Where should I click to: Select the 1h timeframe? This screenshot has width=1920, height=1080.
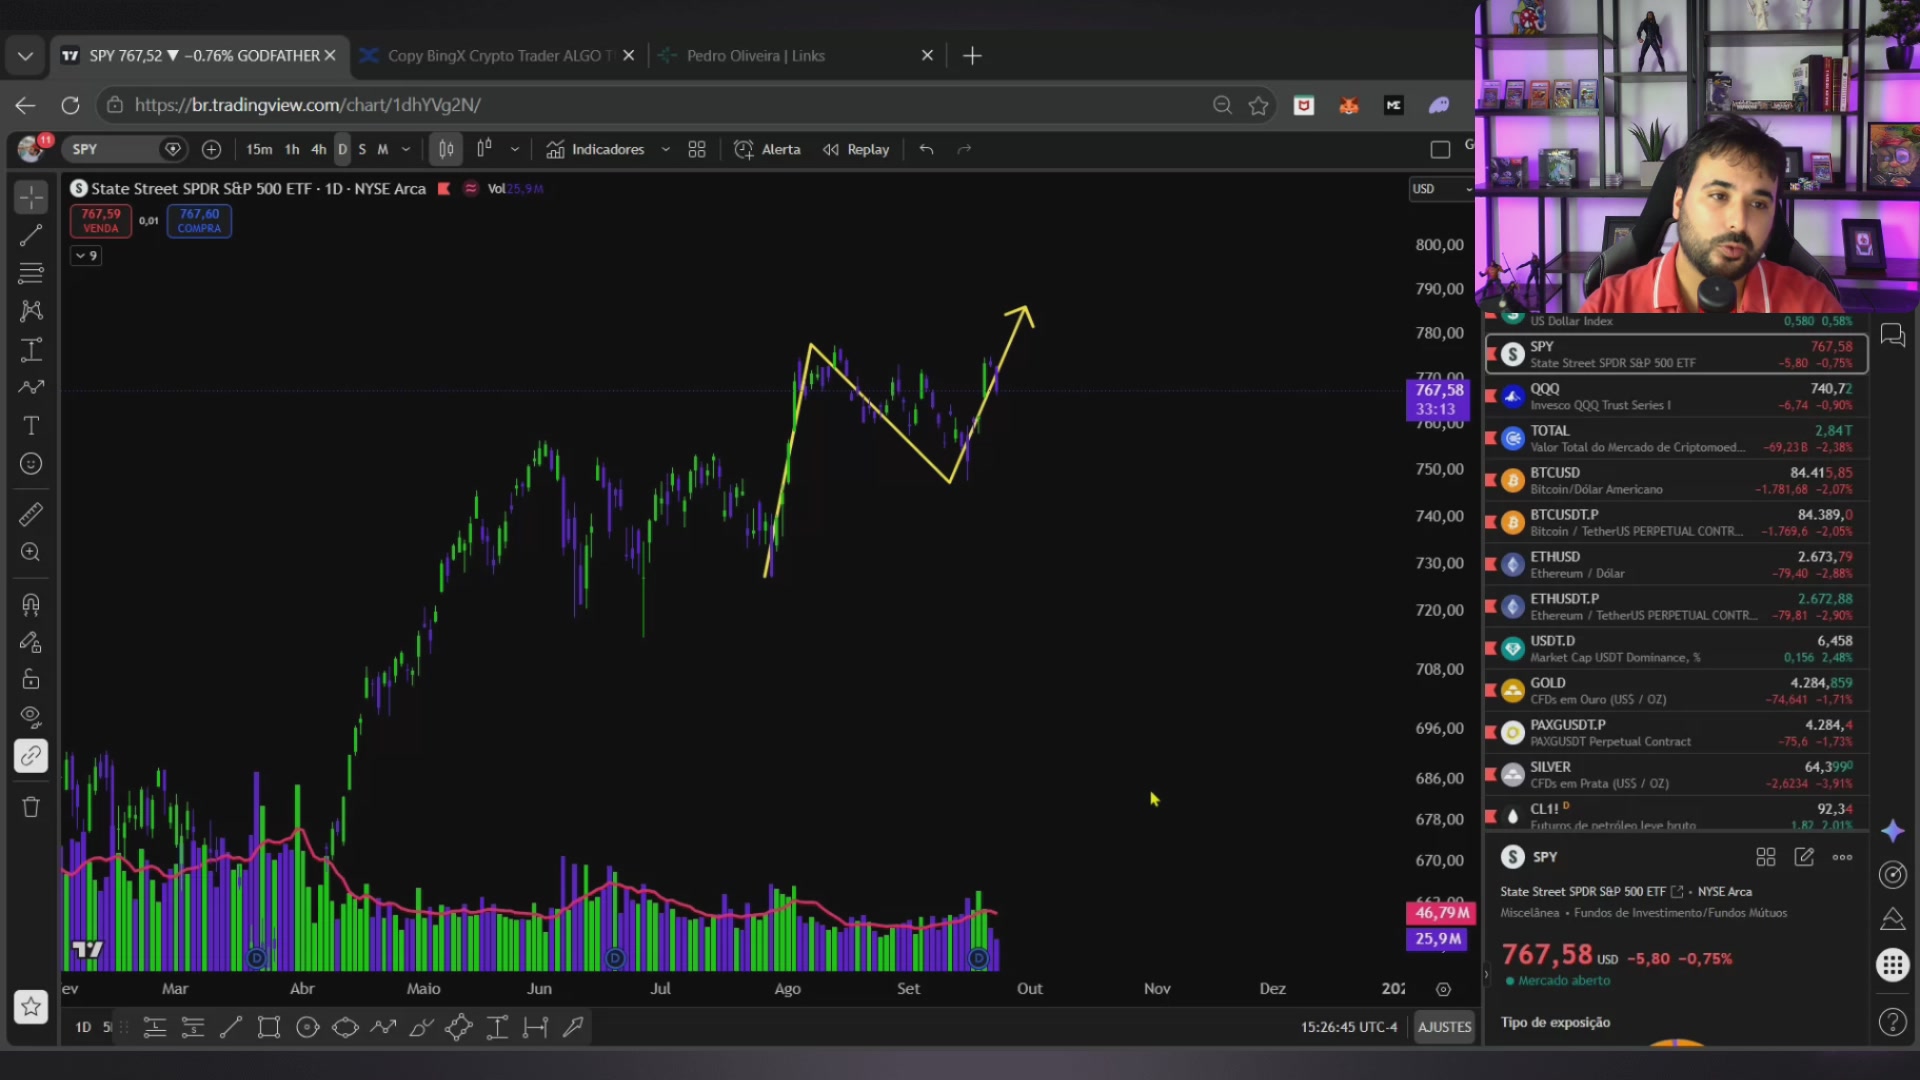pyautogui.click(x=292, y=149)
